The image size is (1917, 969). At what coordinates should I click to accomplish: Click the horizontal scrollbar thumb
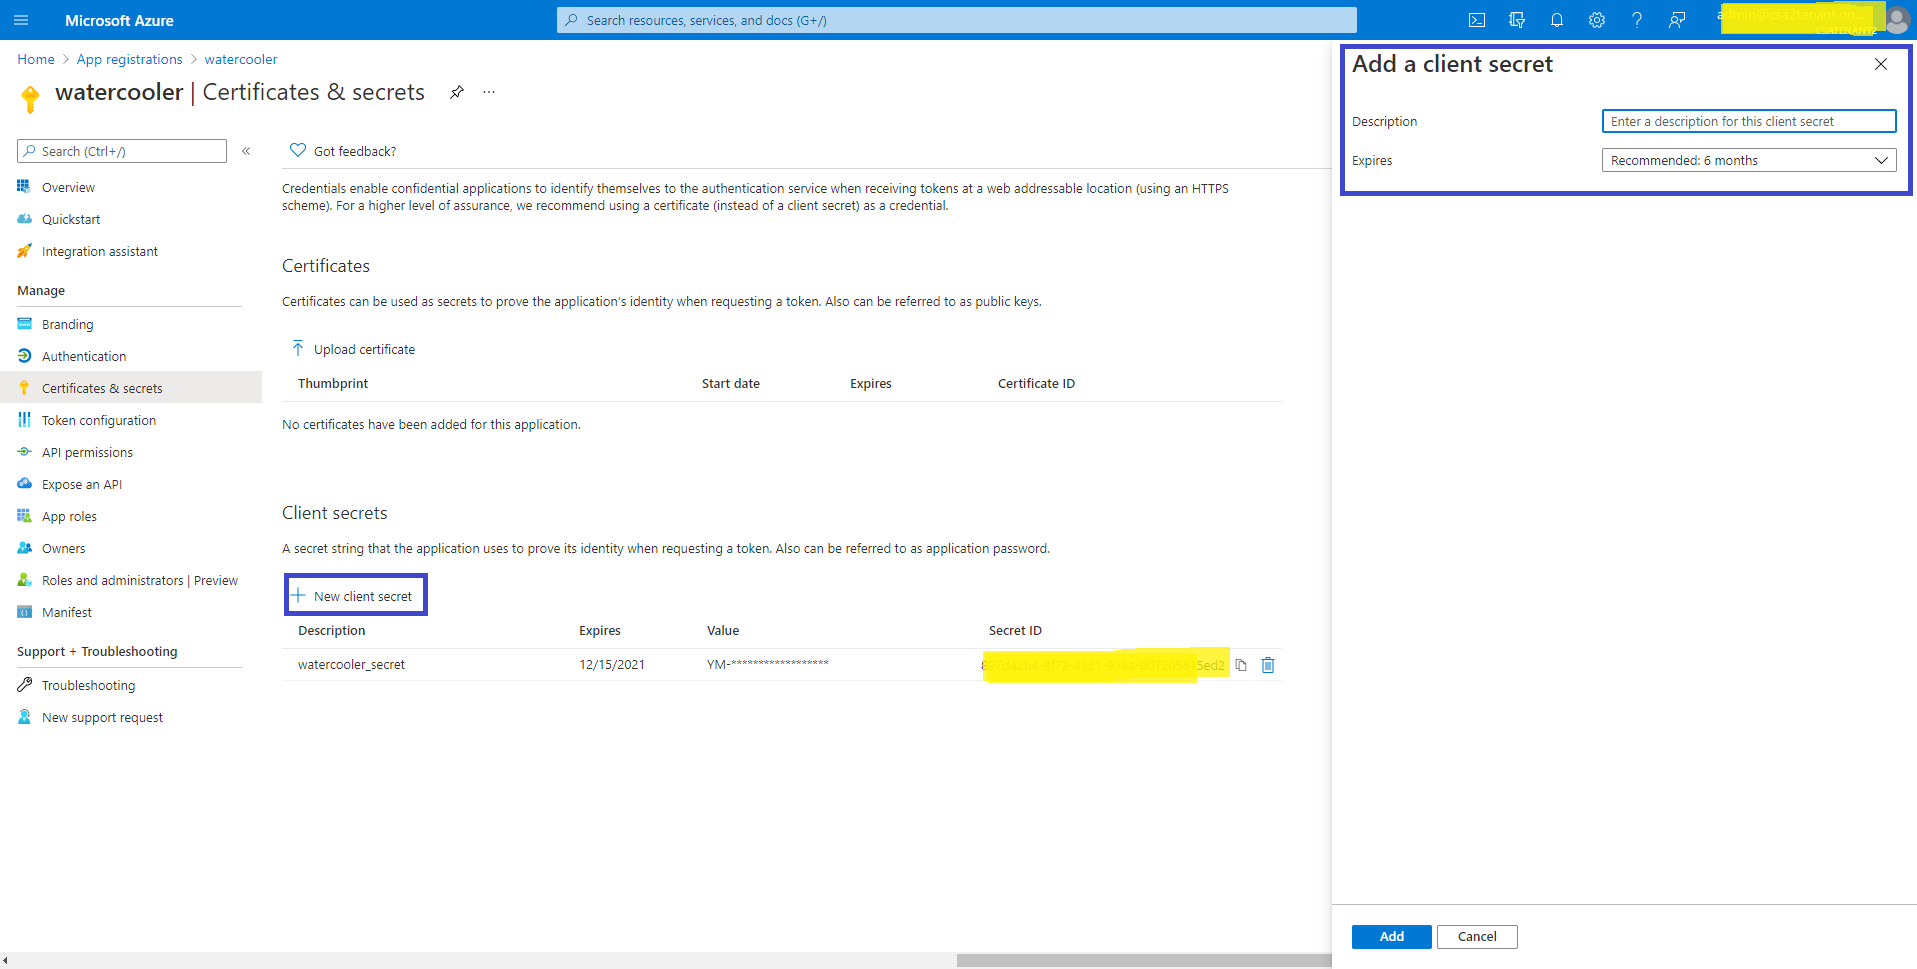tap(1144, 960)
